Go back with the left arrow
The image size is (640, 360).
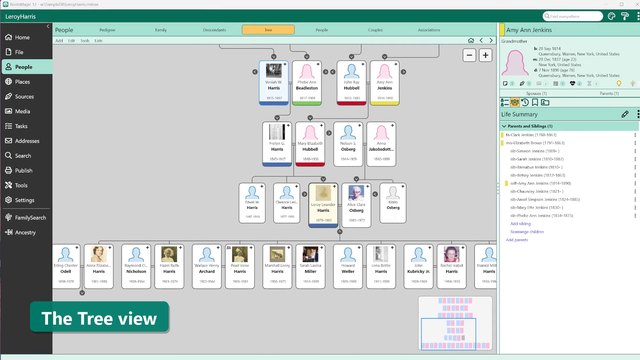(x=481, y=40)
